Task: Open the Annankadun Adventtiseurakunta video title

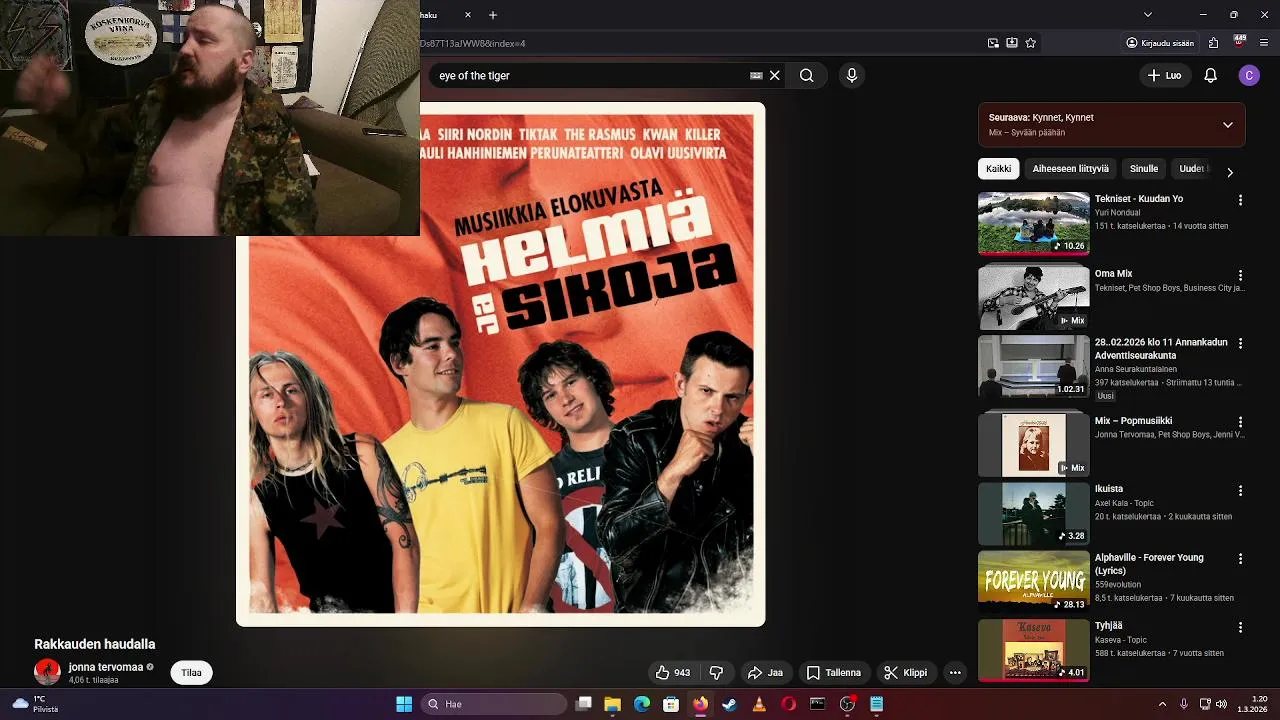Action: point(1161,349)
